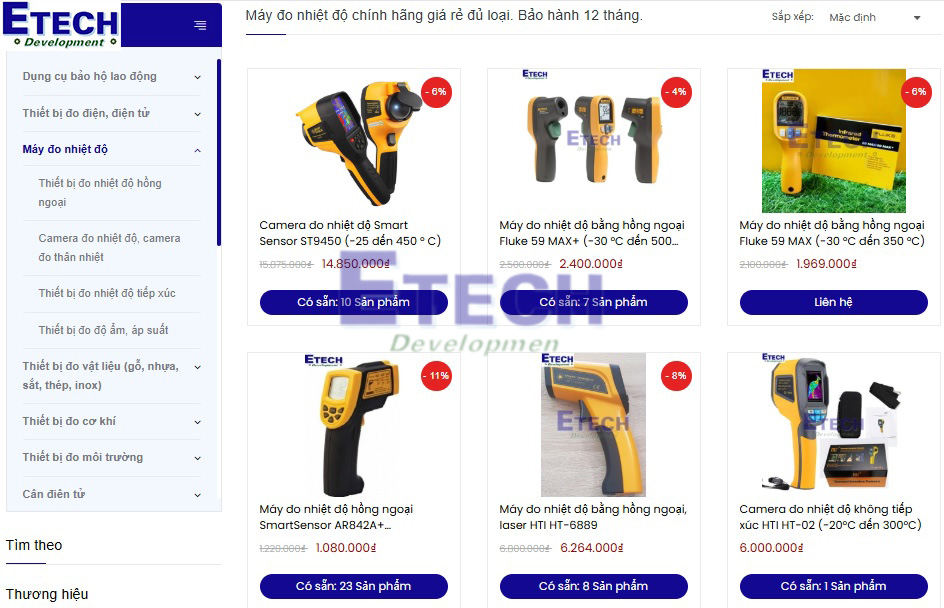Click the -8% badge on HTI HT-6889
The image size is (944, 608).
[x=677, y=376]
